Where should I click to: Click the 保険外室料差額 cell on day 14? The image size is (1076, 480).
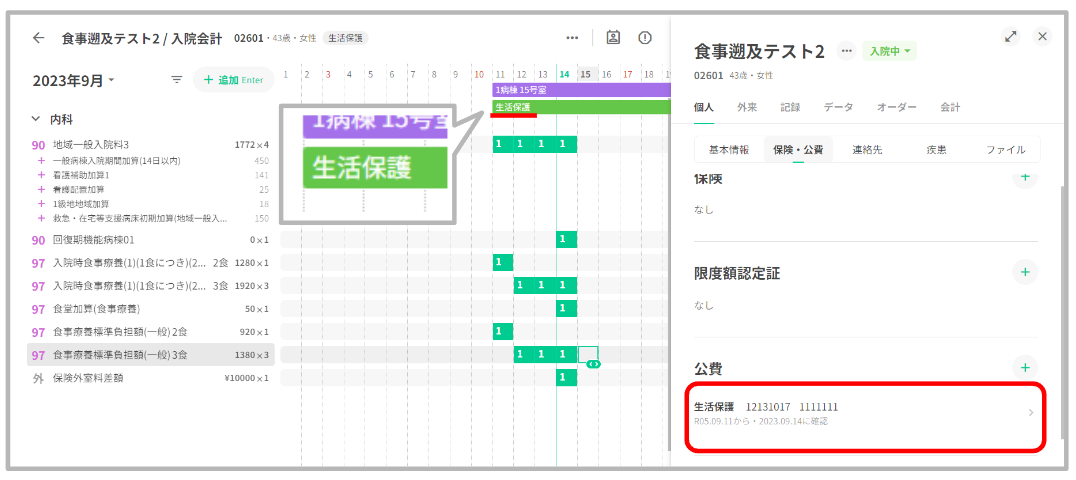click(566, 377)
